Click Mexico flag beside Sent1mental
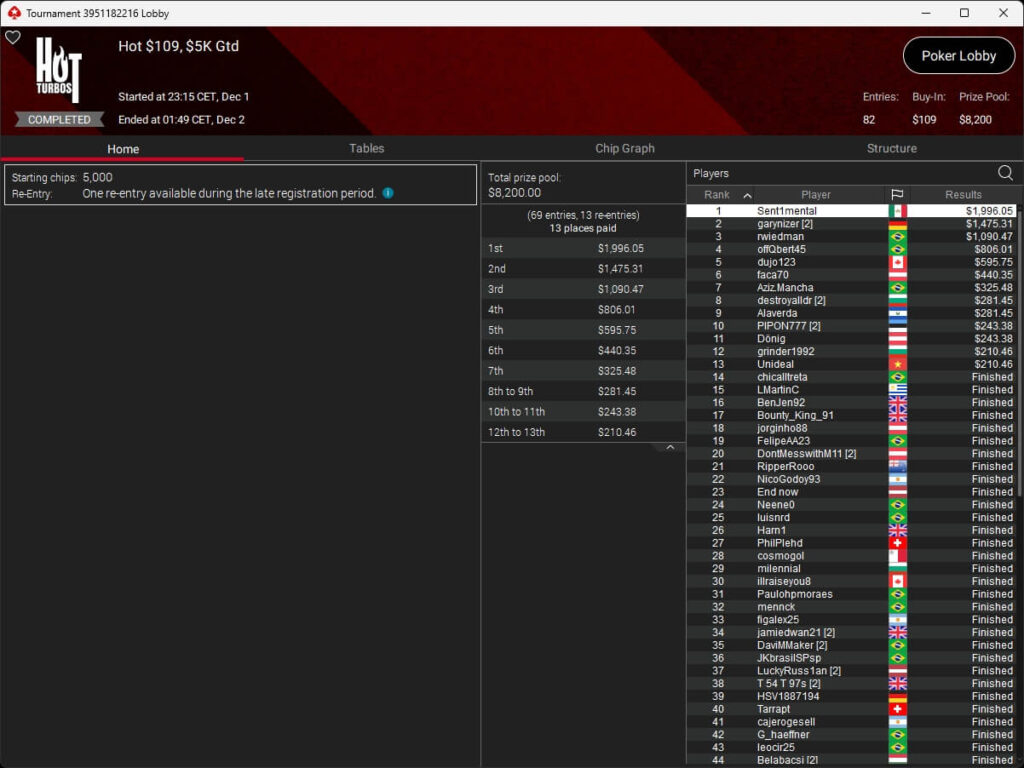 pyautogui.click(x=897, y=211)
